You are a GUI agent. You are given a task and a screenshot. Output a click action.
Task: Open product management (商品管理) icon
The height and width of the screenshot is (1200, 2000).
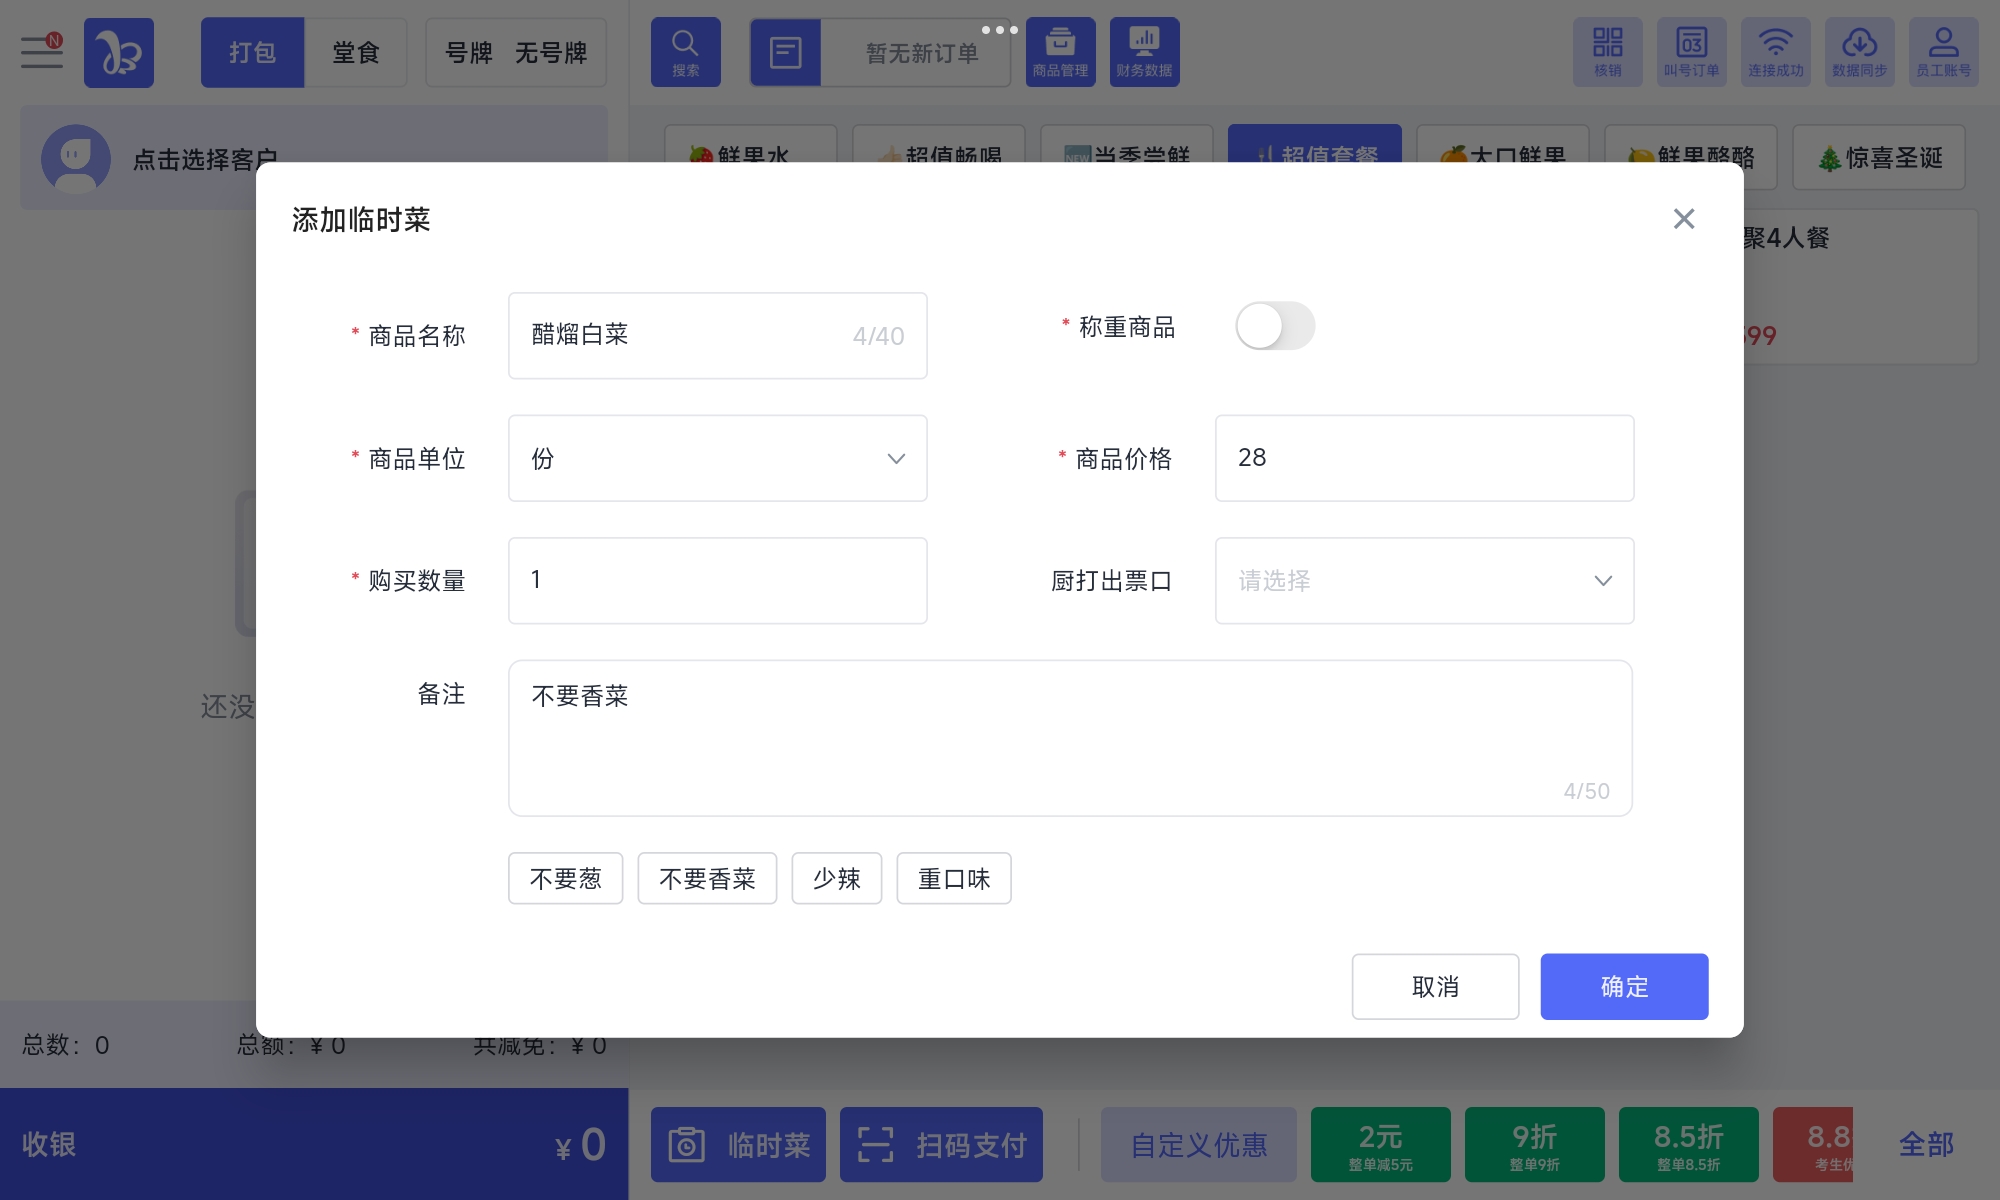click(x=1060, y=52)
